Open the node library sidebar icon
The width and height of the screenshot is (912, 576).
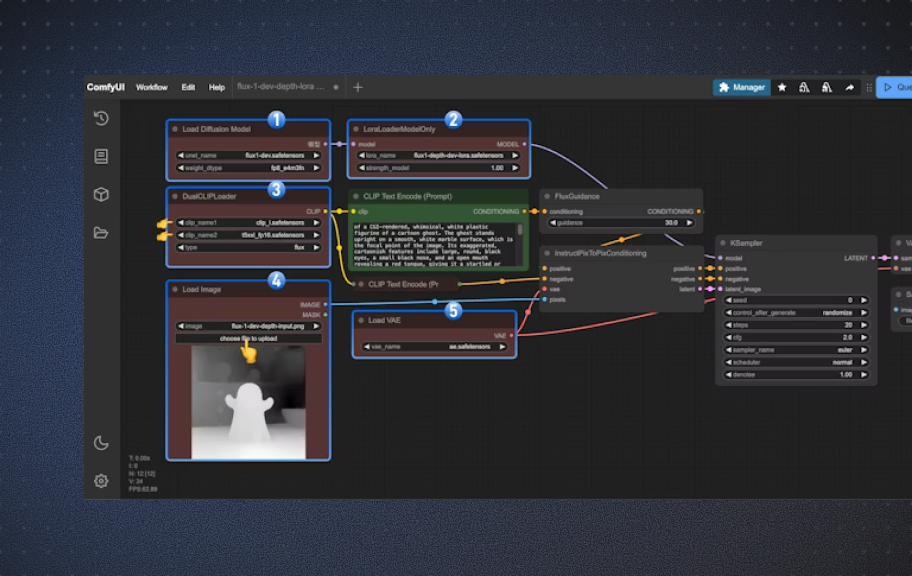coord(101,156)
